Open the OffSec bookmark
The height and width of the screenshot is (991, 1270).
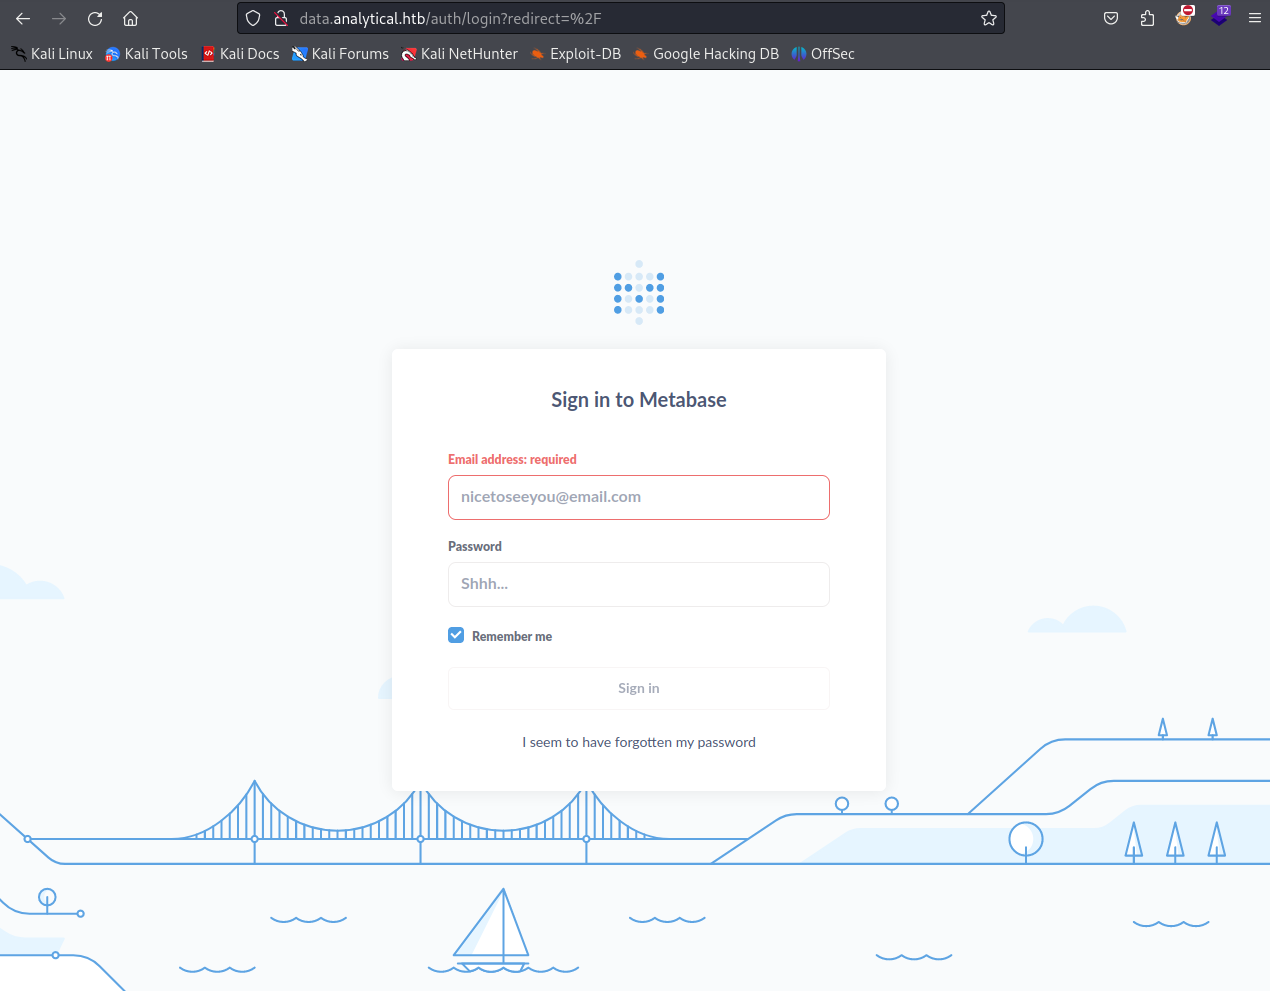coord(823,54)
